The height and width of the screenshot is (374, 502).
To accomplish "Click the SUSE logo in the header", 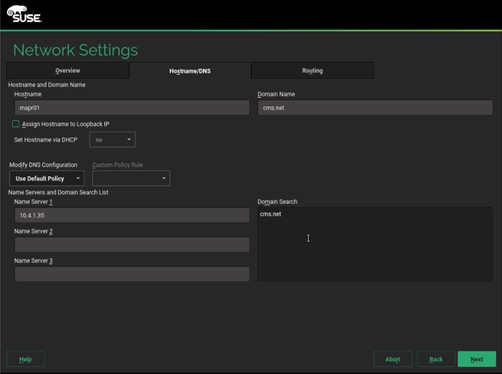I will 24,14.
